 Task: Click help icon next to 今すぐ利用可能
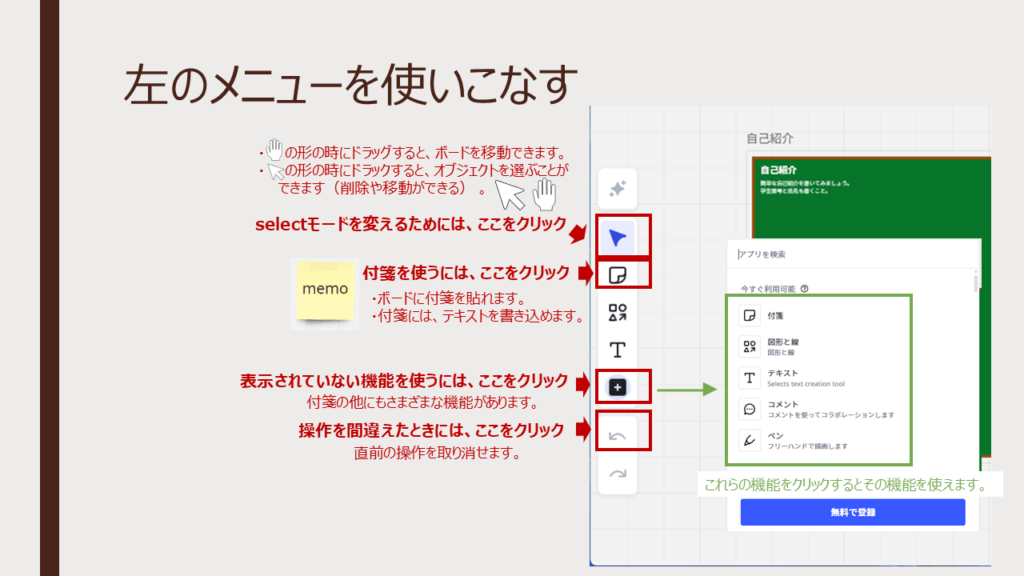(x=805, y=289)
